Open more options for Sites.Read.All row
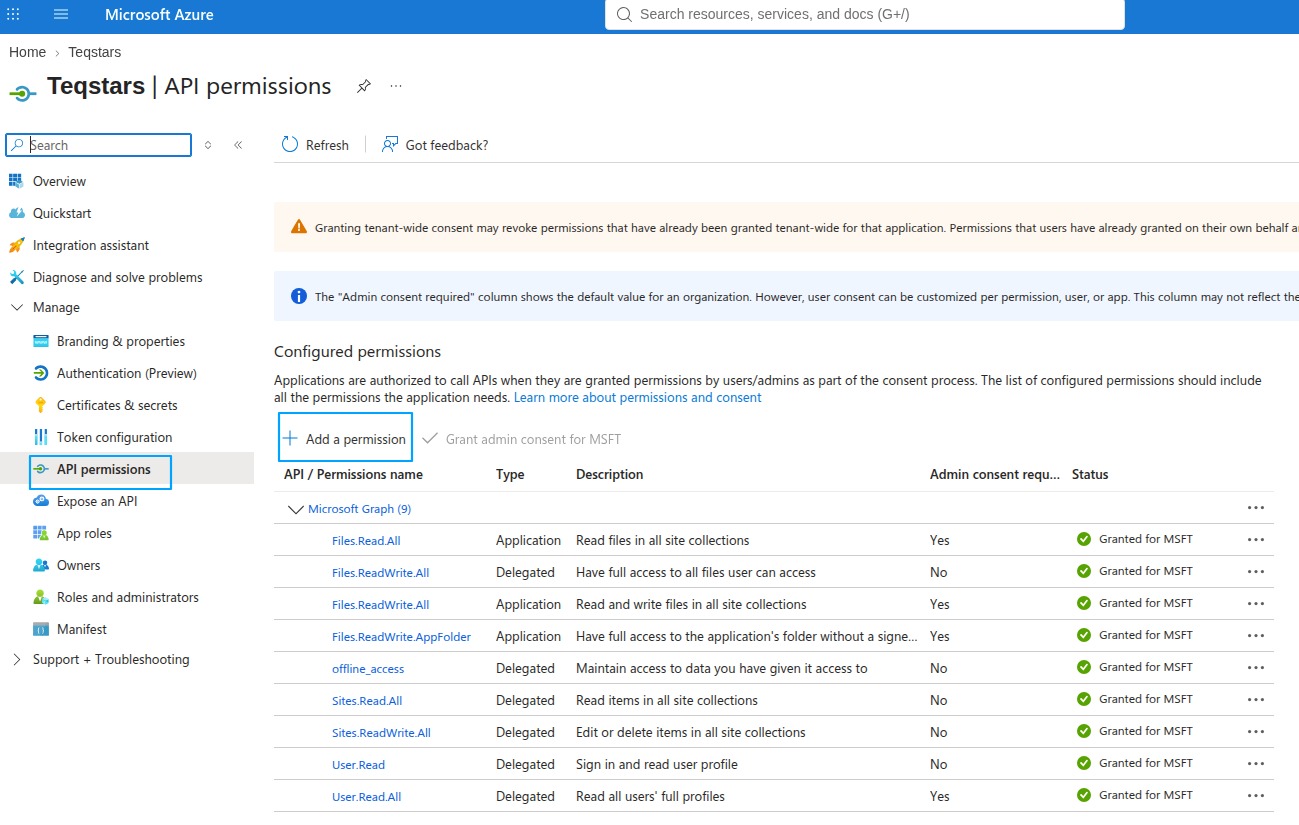This screenshot has width=1299, height=825. [x=1256, y=700]
